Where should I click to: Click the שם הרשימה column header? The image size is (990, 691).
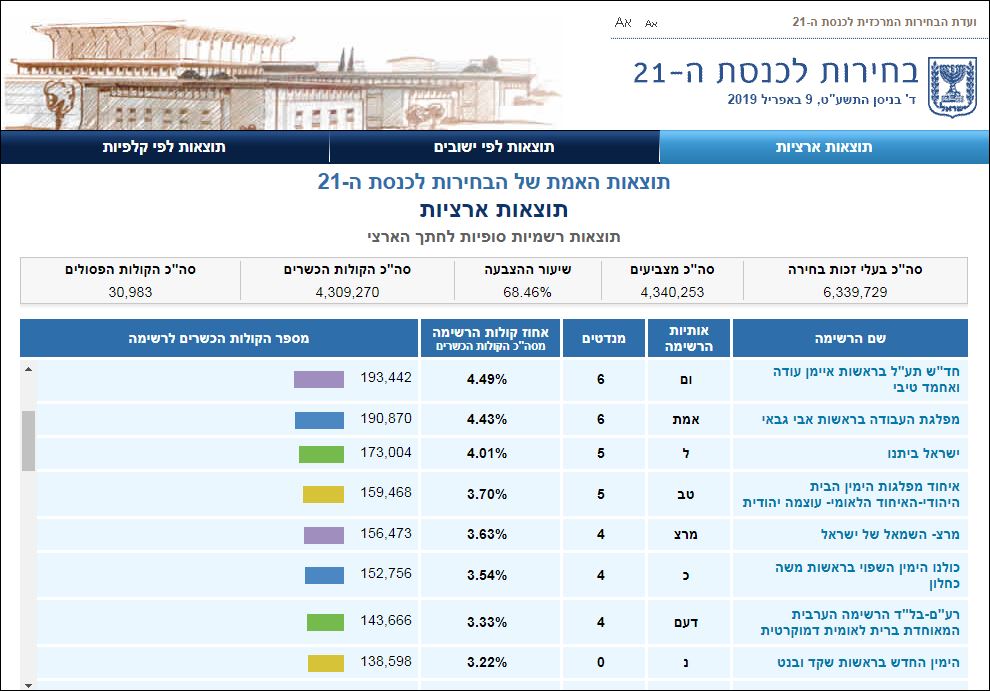coord(850,338)
